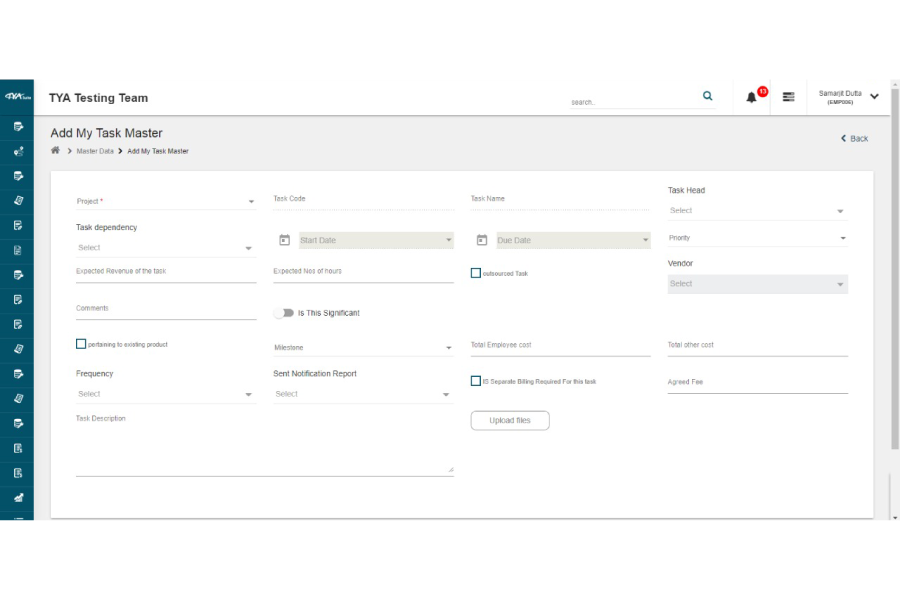
Task: Click the Upload files button
Action: tap(510, 420)
